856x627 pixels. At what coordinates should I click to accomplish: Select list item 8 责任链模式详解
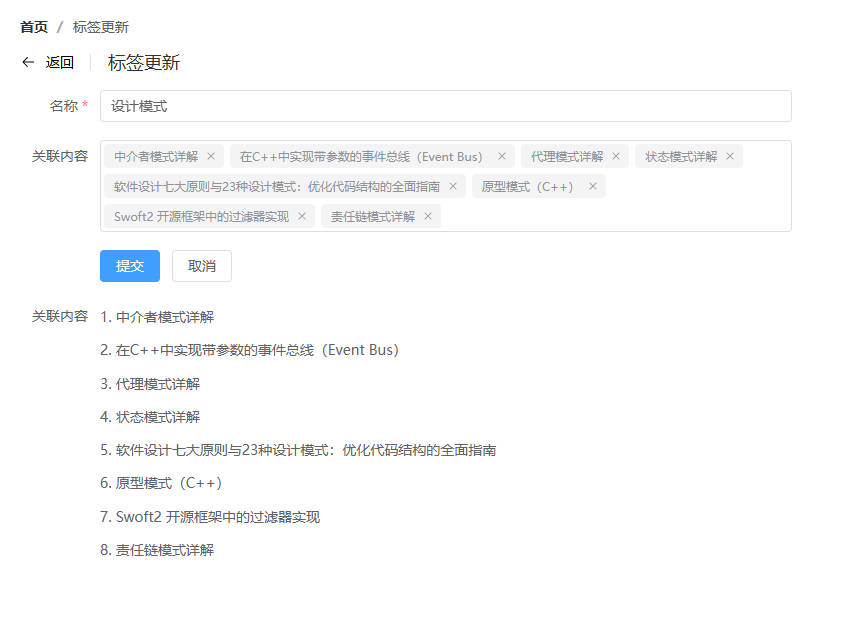[x=157, y=550]
